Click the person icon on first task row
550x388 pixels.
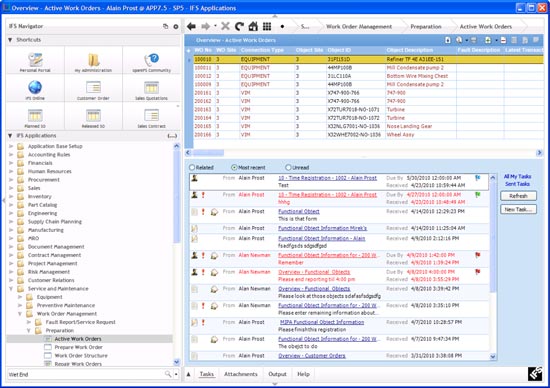coord(194,178)
